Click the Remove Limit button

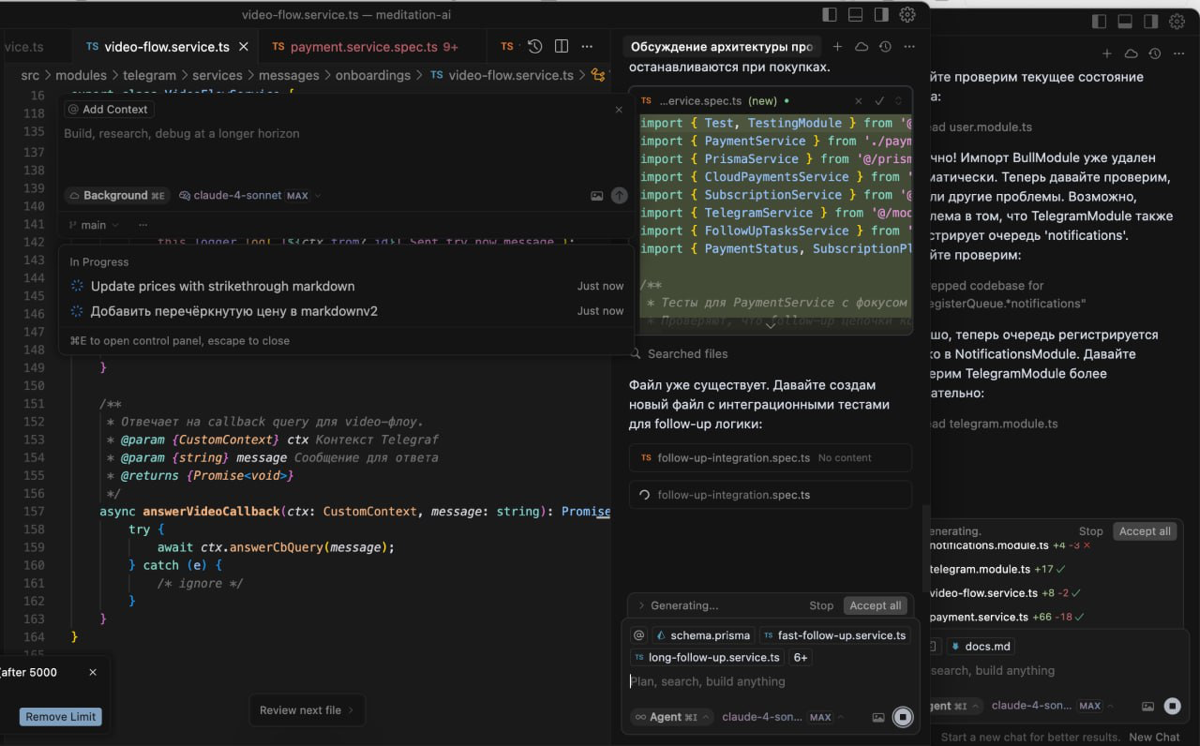(60, 716)
